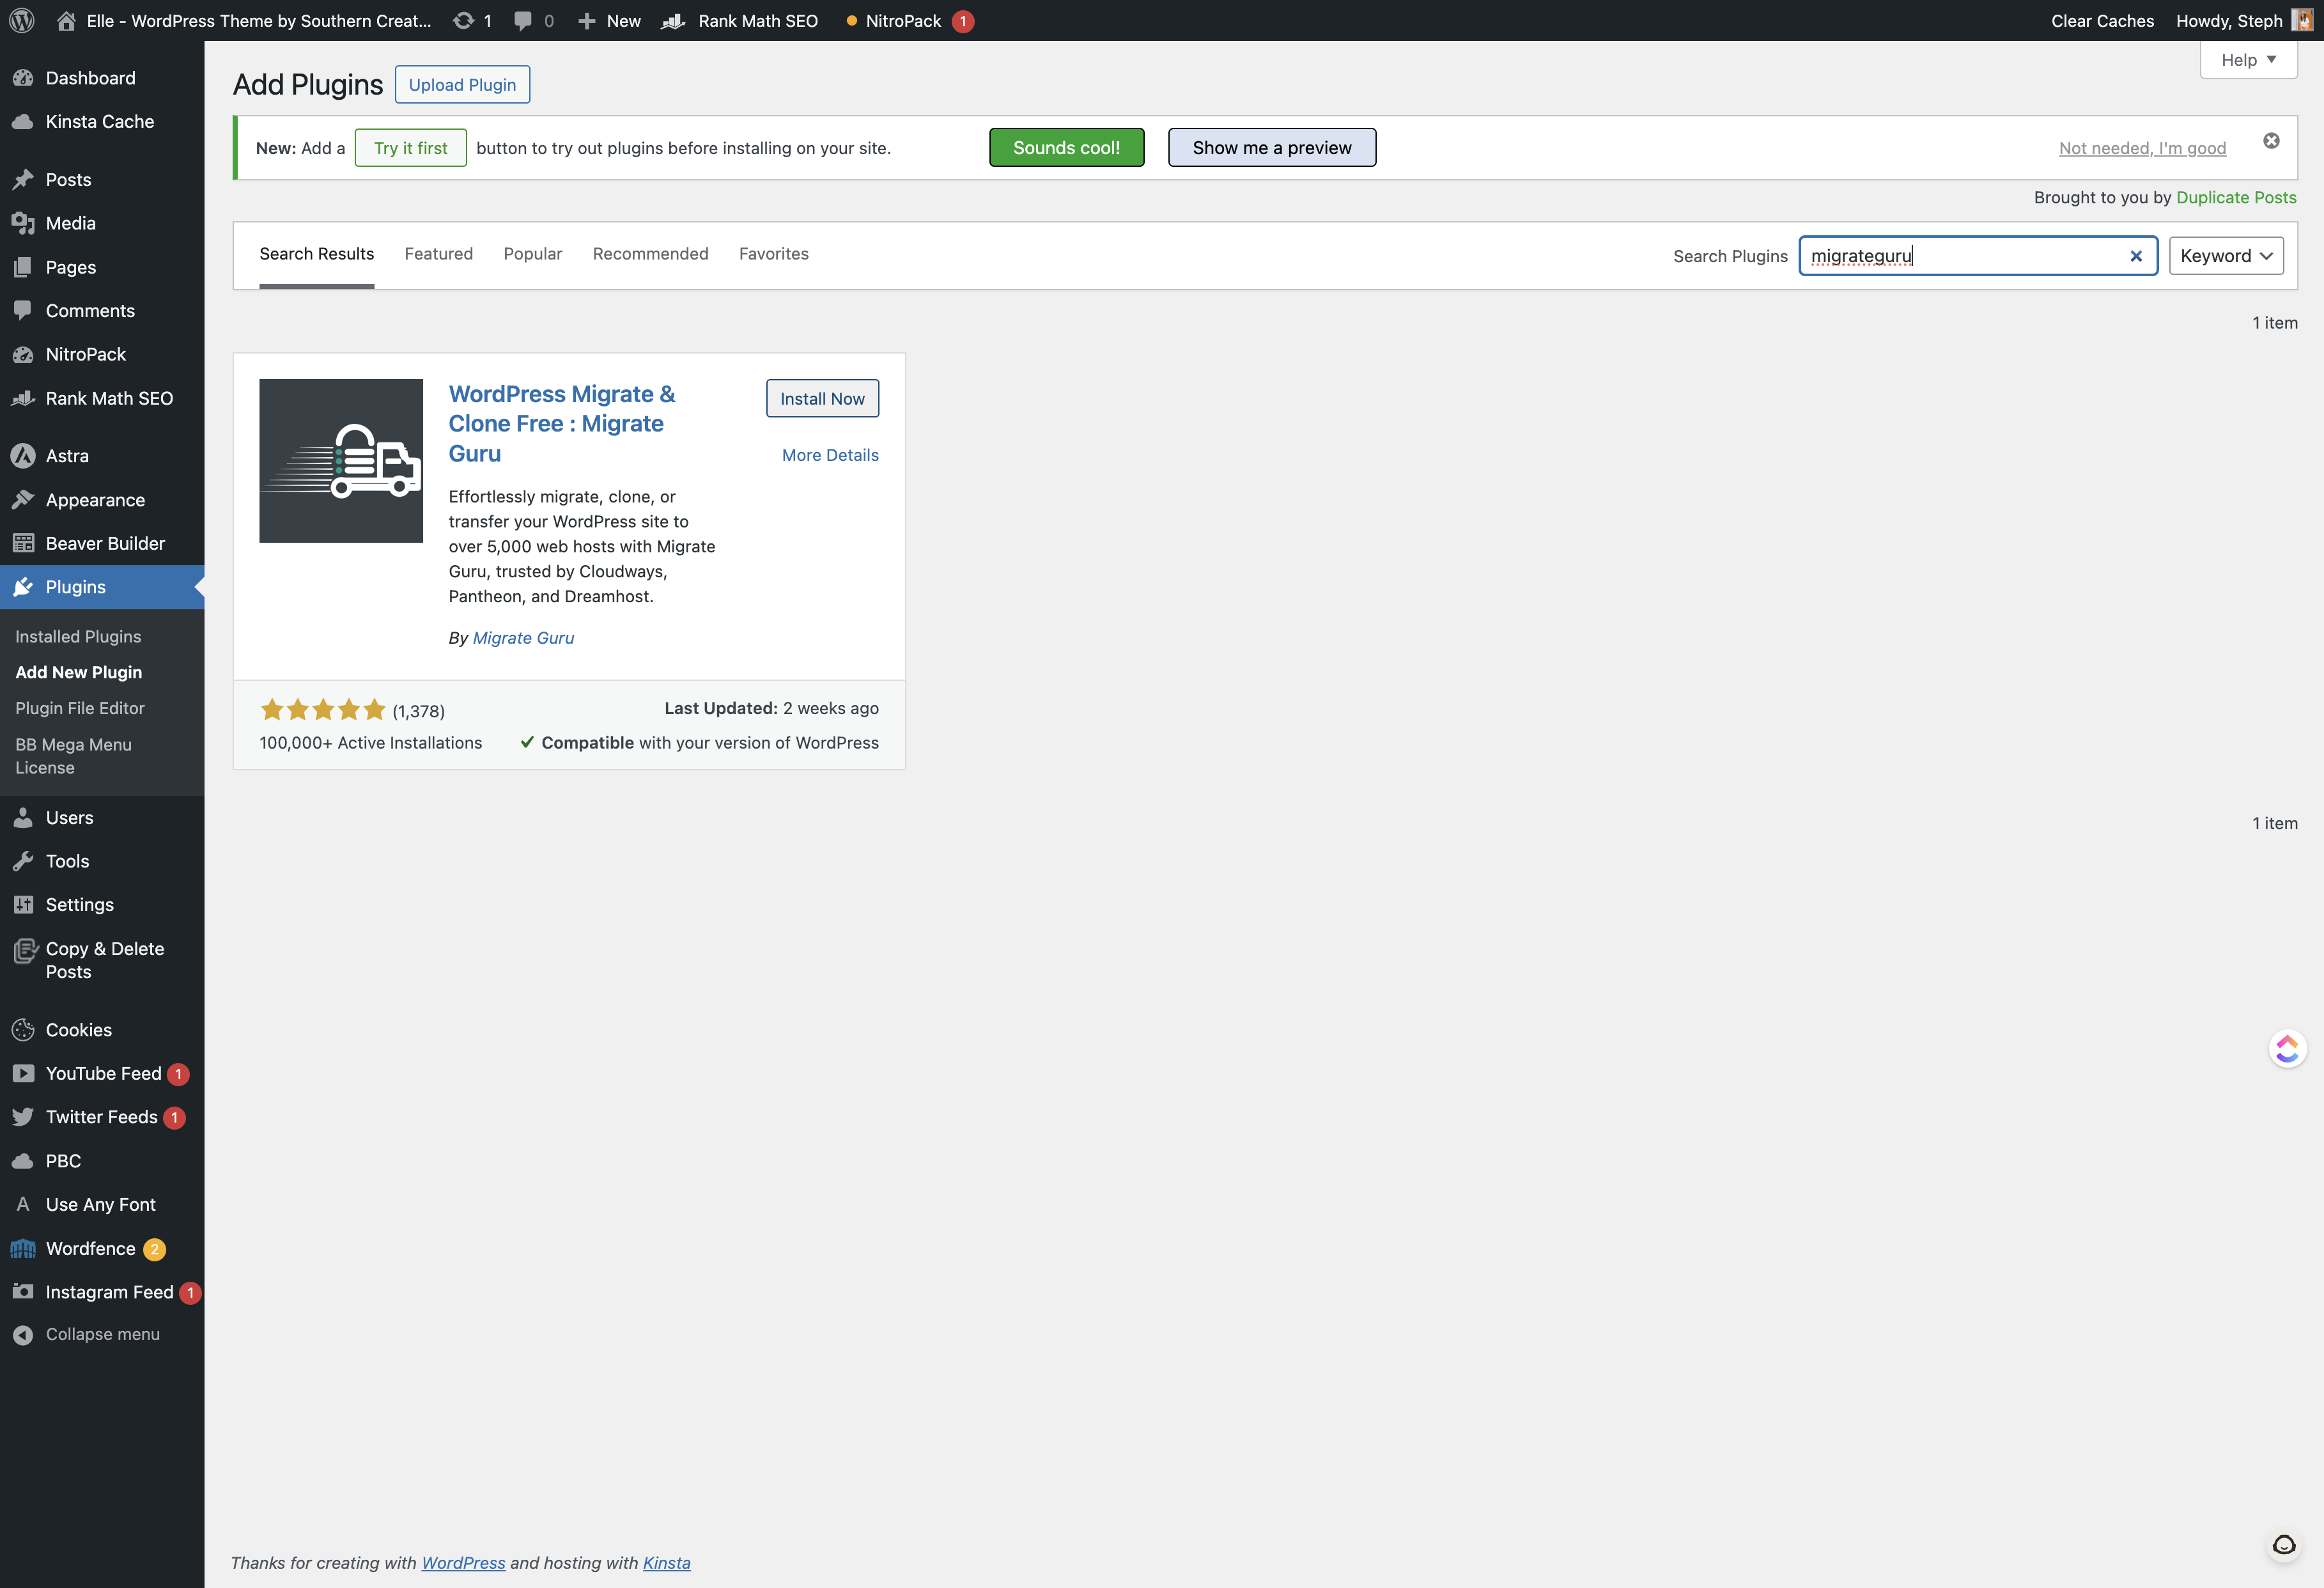This screenshot has height=1588, width=2324.
Task: Open Installed Plugins submenu item
Action: tap(78, 637)
